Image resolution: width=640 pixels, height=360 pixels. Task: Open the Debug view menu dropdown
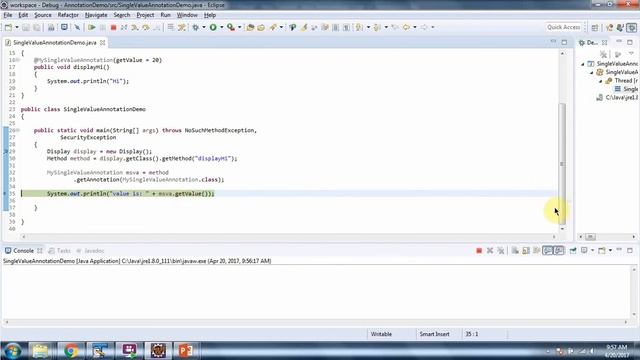[631, 54]
